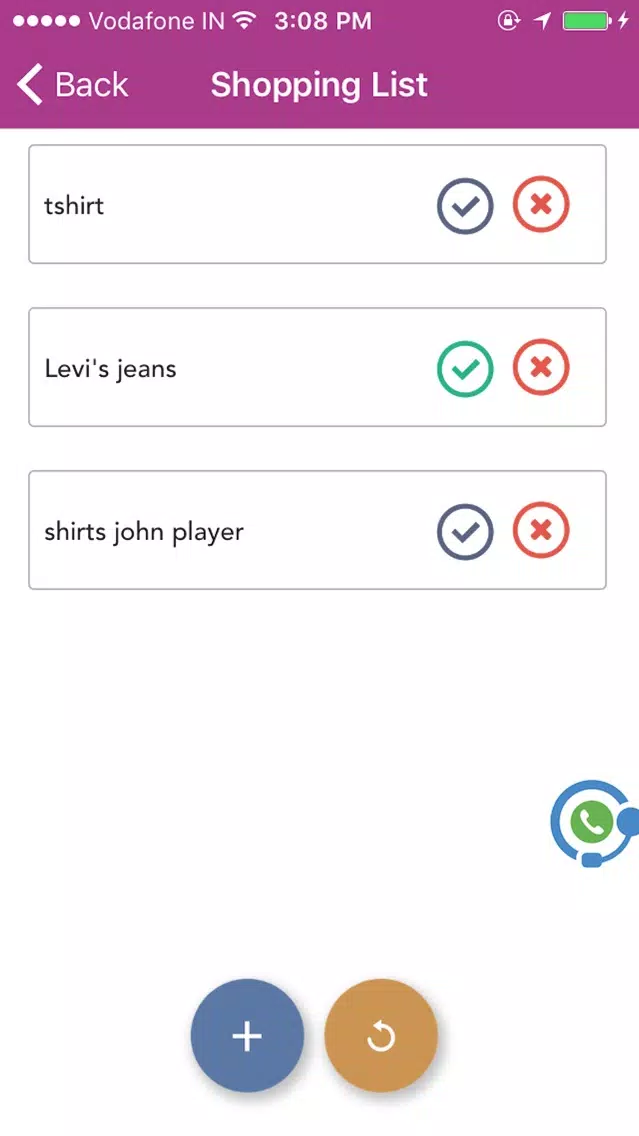
Task: Select the shirts john player entry text
Action: tap(144, 532)
